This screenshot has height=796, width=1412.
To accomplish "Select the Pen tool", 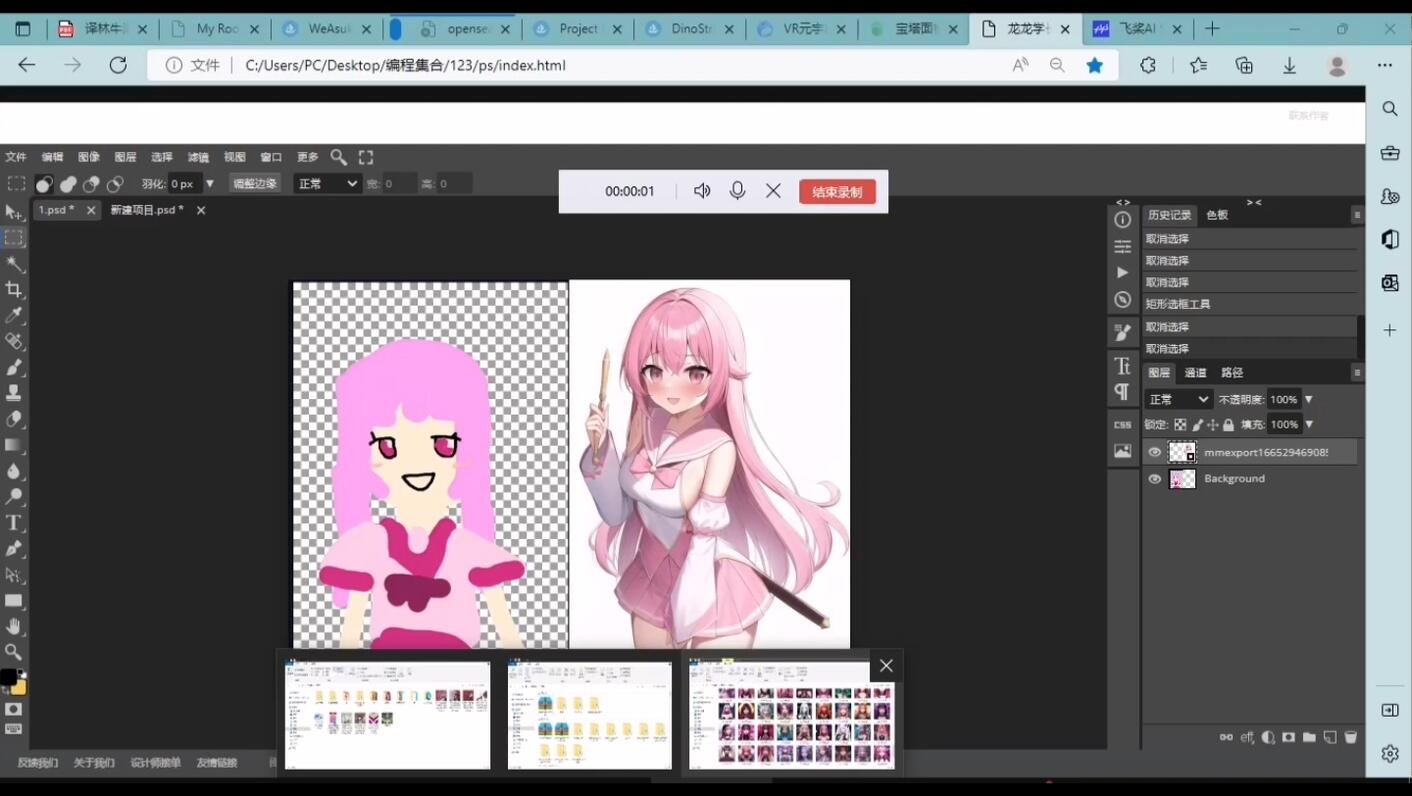I will point(14,549).
